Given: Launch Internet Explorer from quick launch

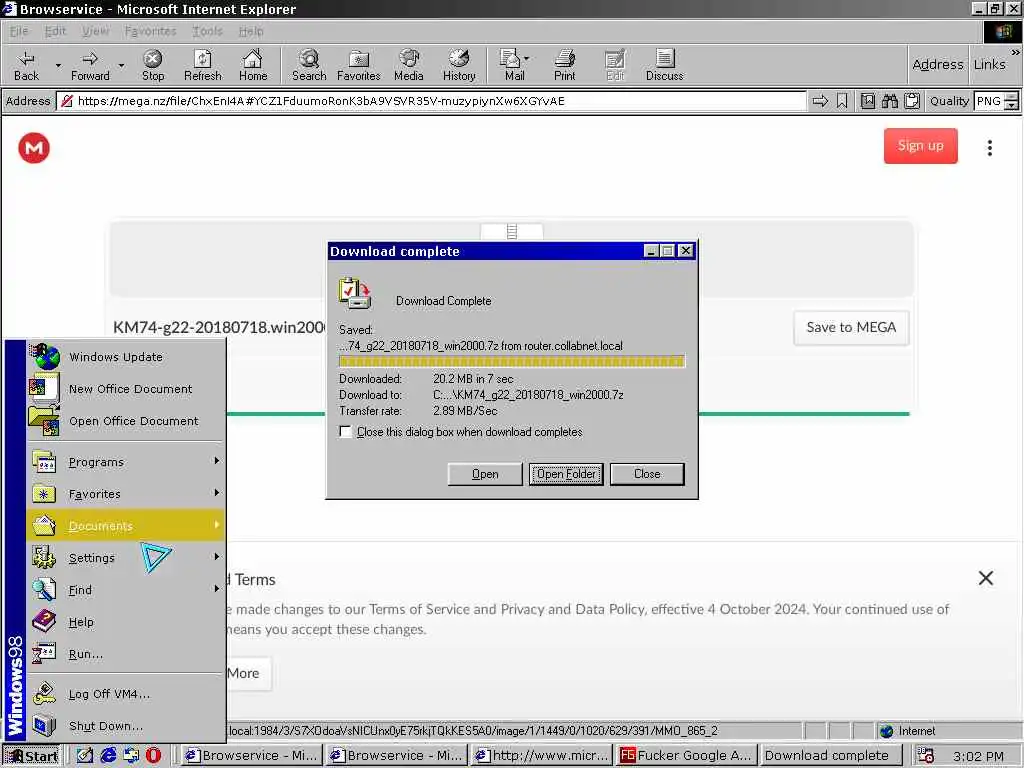Looking at the screenshot, I should pos(108,756).
